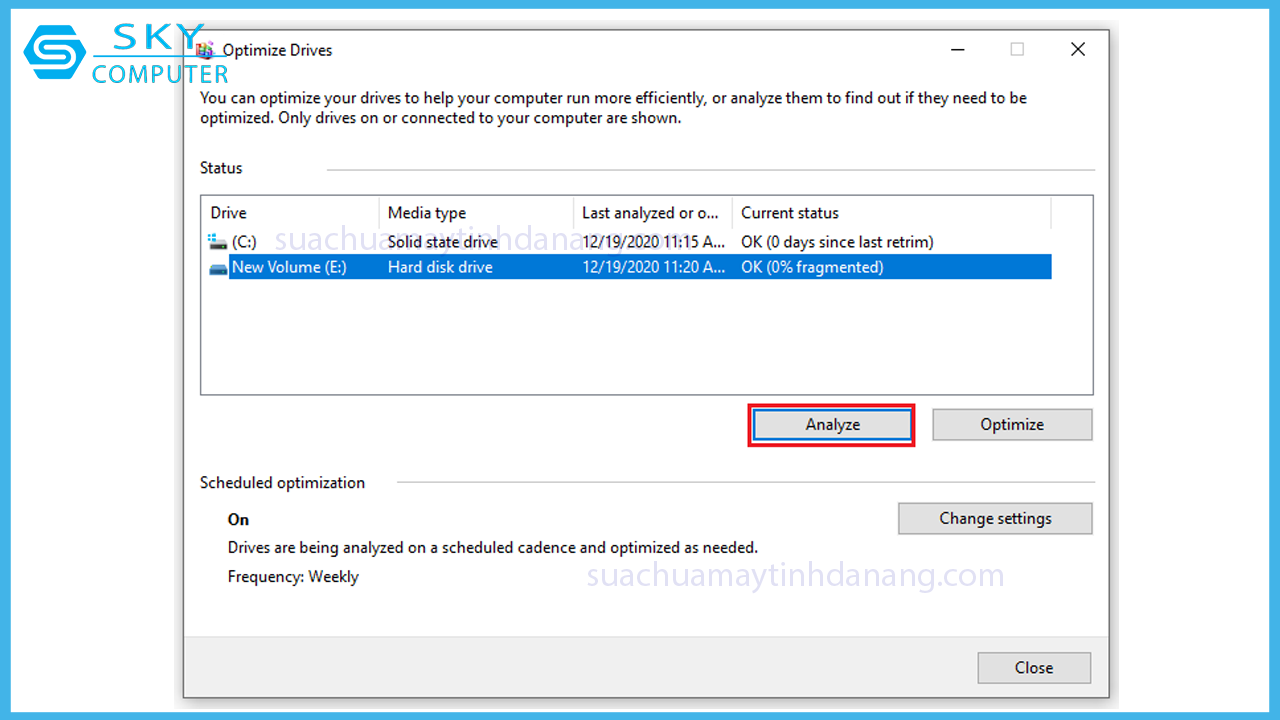Close the window with the X button

coord(1077,50)
